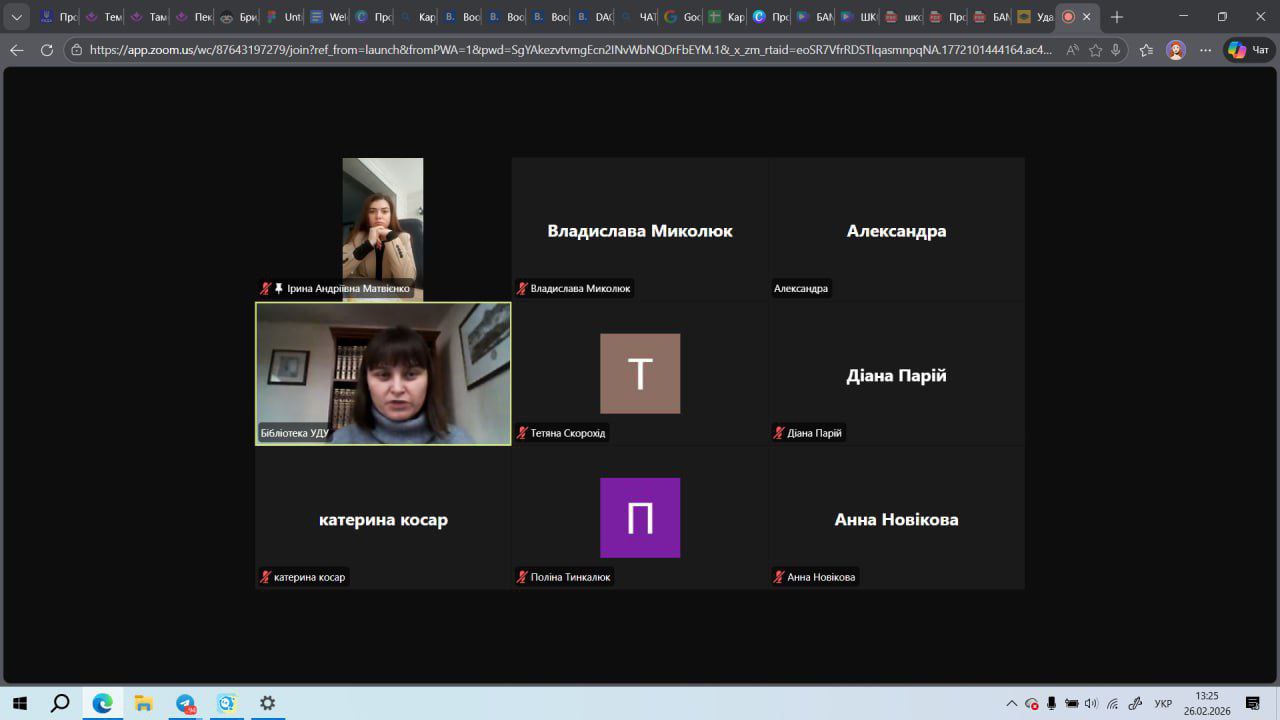Select the Бібліотека УДУ video tile

click(383, 373)
